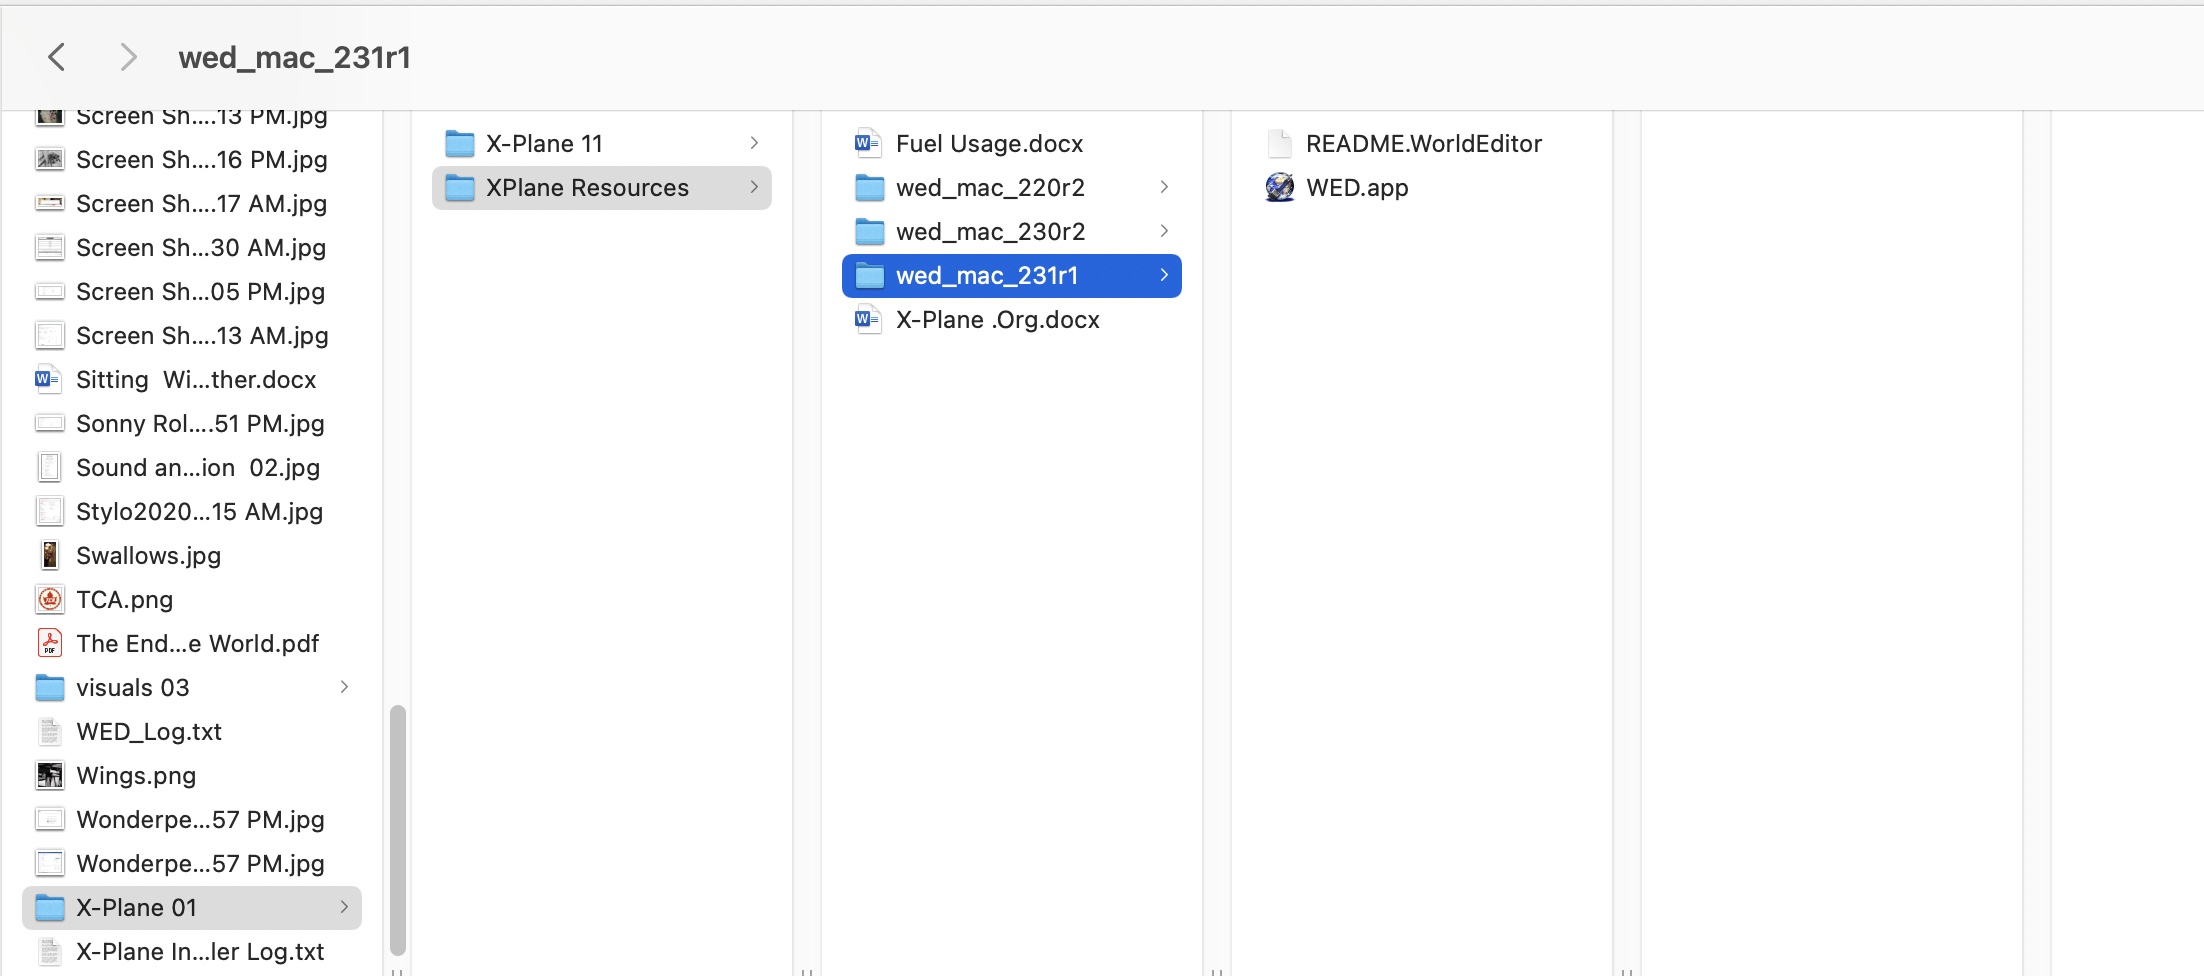Click the wed_mac_230r2 folder icon
2204x976 pixels.
click(x=870, y=231)
